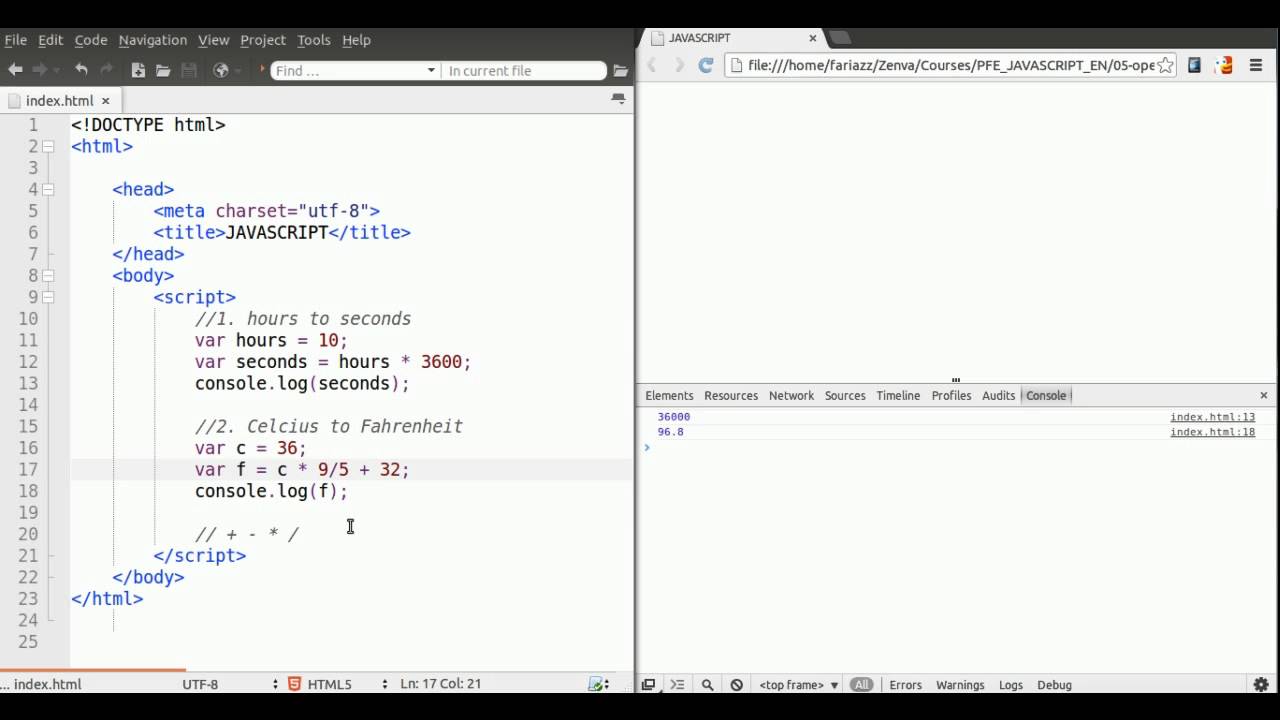The height and width of the screenshot is (720, 1280).
Task: Open the index.html:18 source link
Action: [1212, 432]
